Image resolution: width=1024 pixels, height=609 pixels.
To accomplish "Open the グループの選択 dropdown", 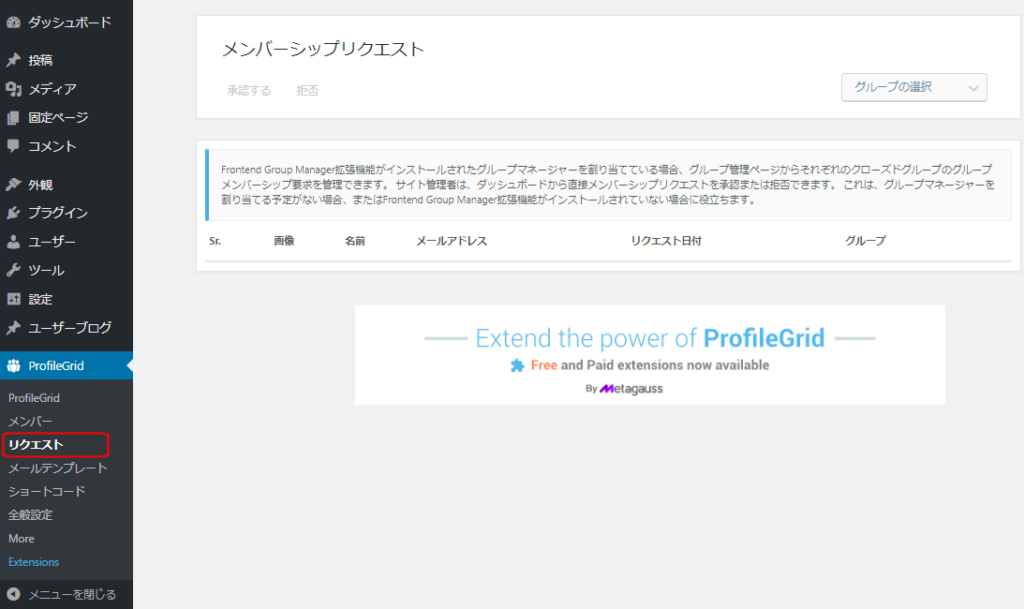I will click(914, 88).
